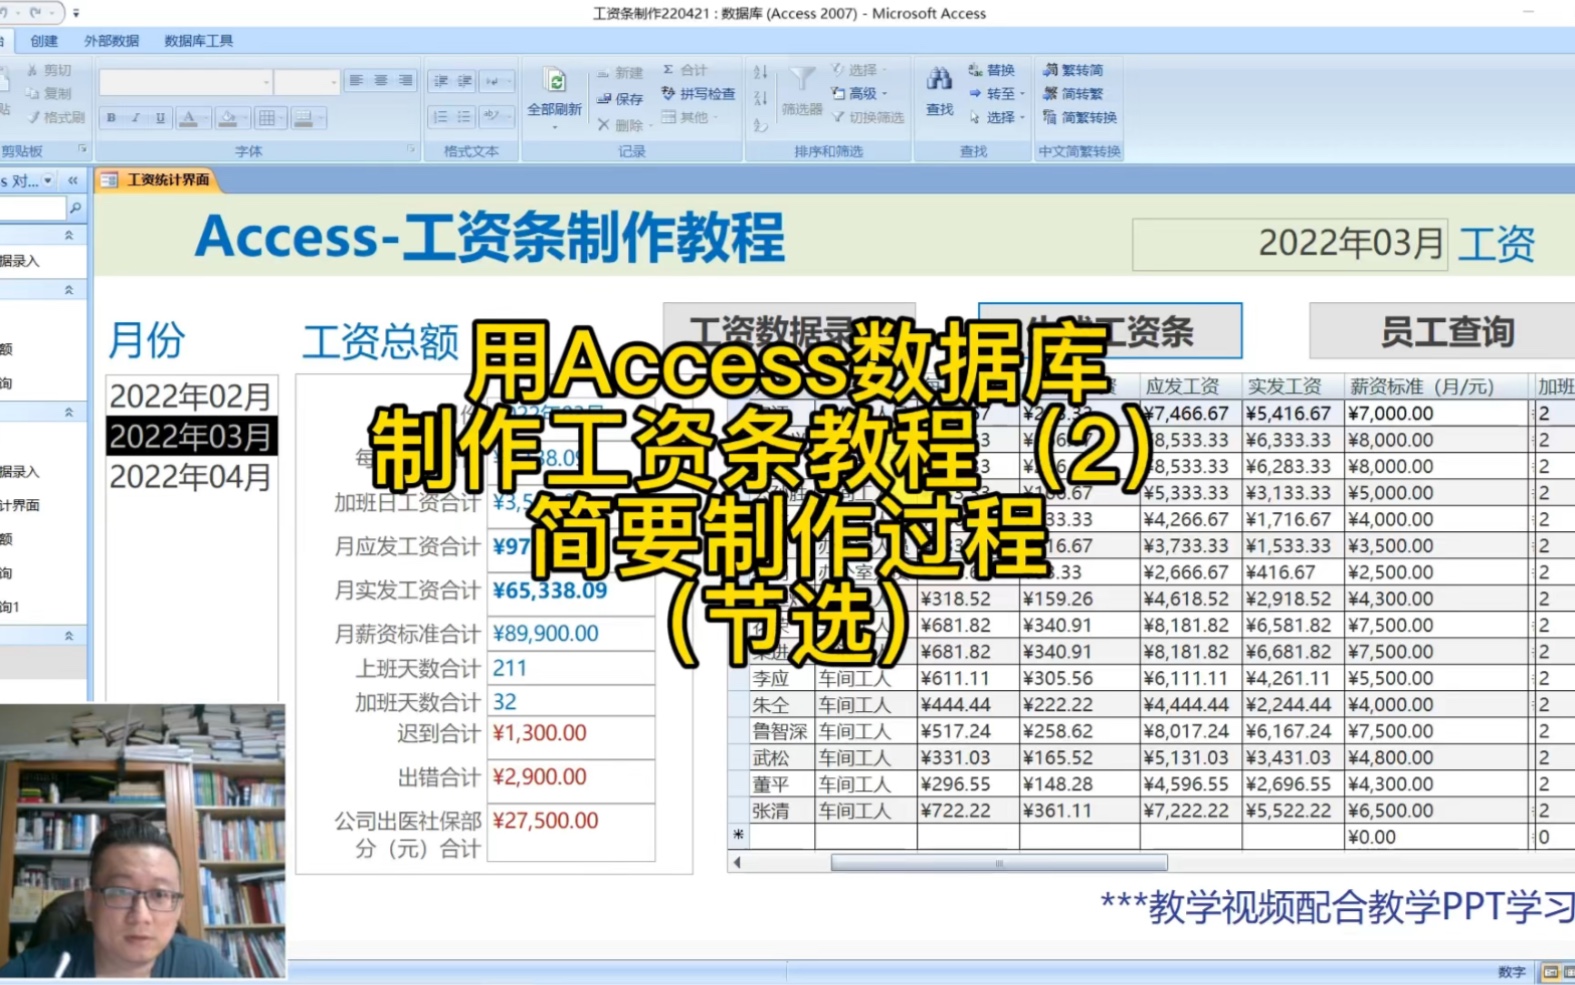Viewport: 1575px width, 985px height.
Task: Collapse the navigation pane with « button
Action: pyautogui.click(x=73, y=181)
